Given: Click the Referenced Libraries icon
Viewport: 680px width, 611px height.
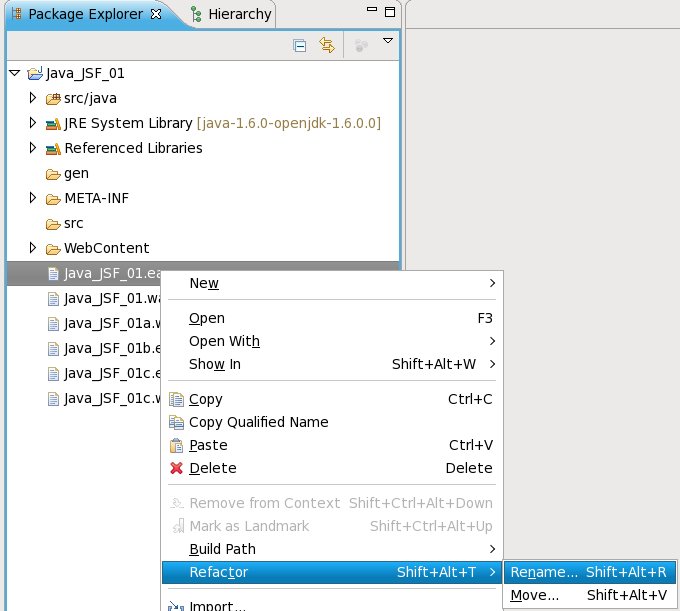Looking at the screenshot, I should 53,148.
